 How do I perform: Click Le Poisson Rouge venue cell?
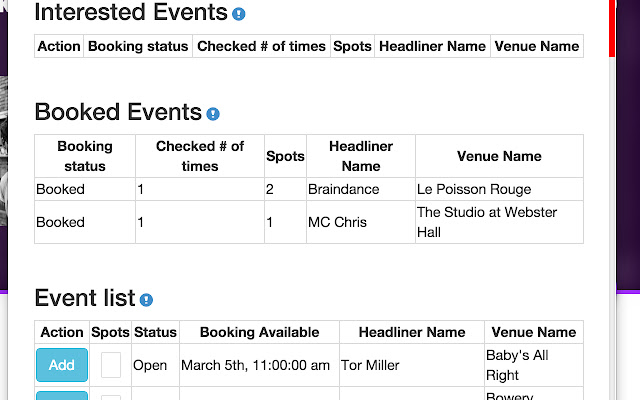[499, 189]
